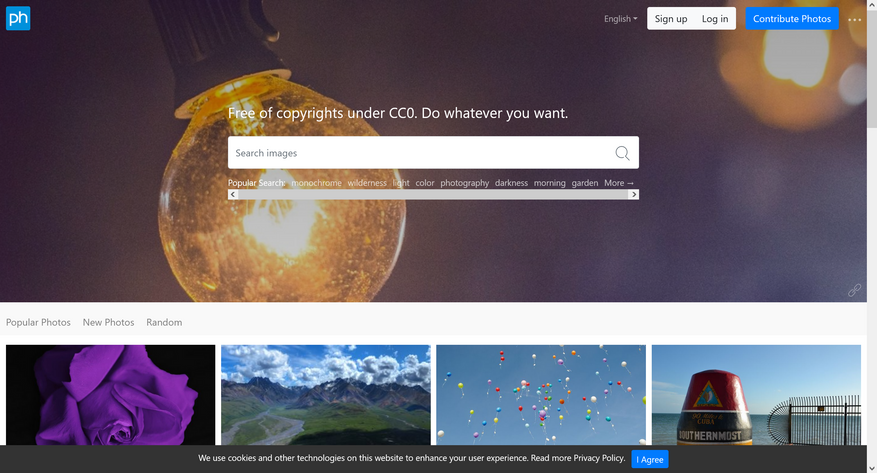Image resolution: width=877 pixels, height=473 pixels.
Task: Click the Contribute Photos button
Action: (791, 19)
